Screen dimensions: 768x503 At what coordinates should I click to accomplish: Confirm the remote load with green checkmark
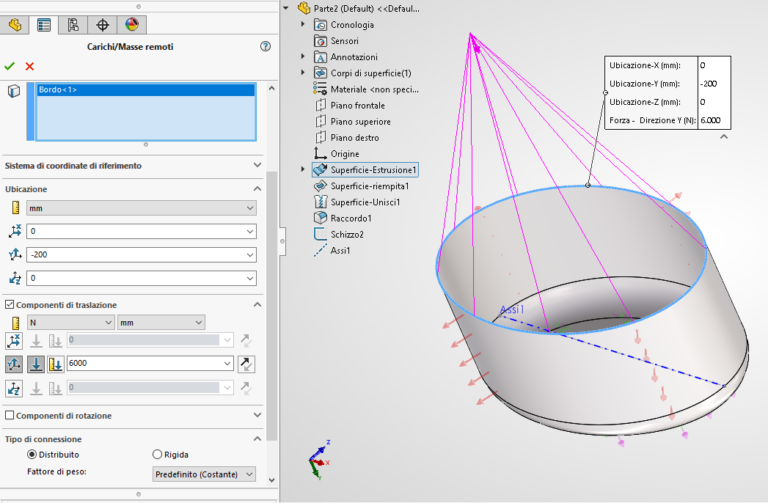point(9,66)
